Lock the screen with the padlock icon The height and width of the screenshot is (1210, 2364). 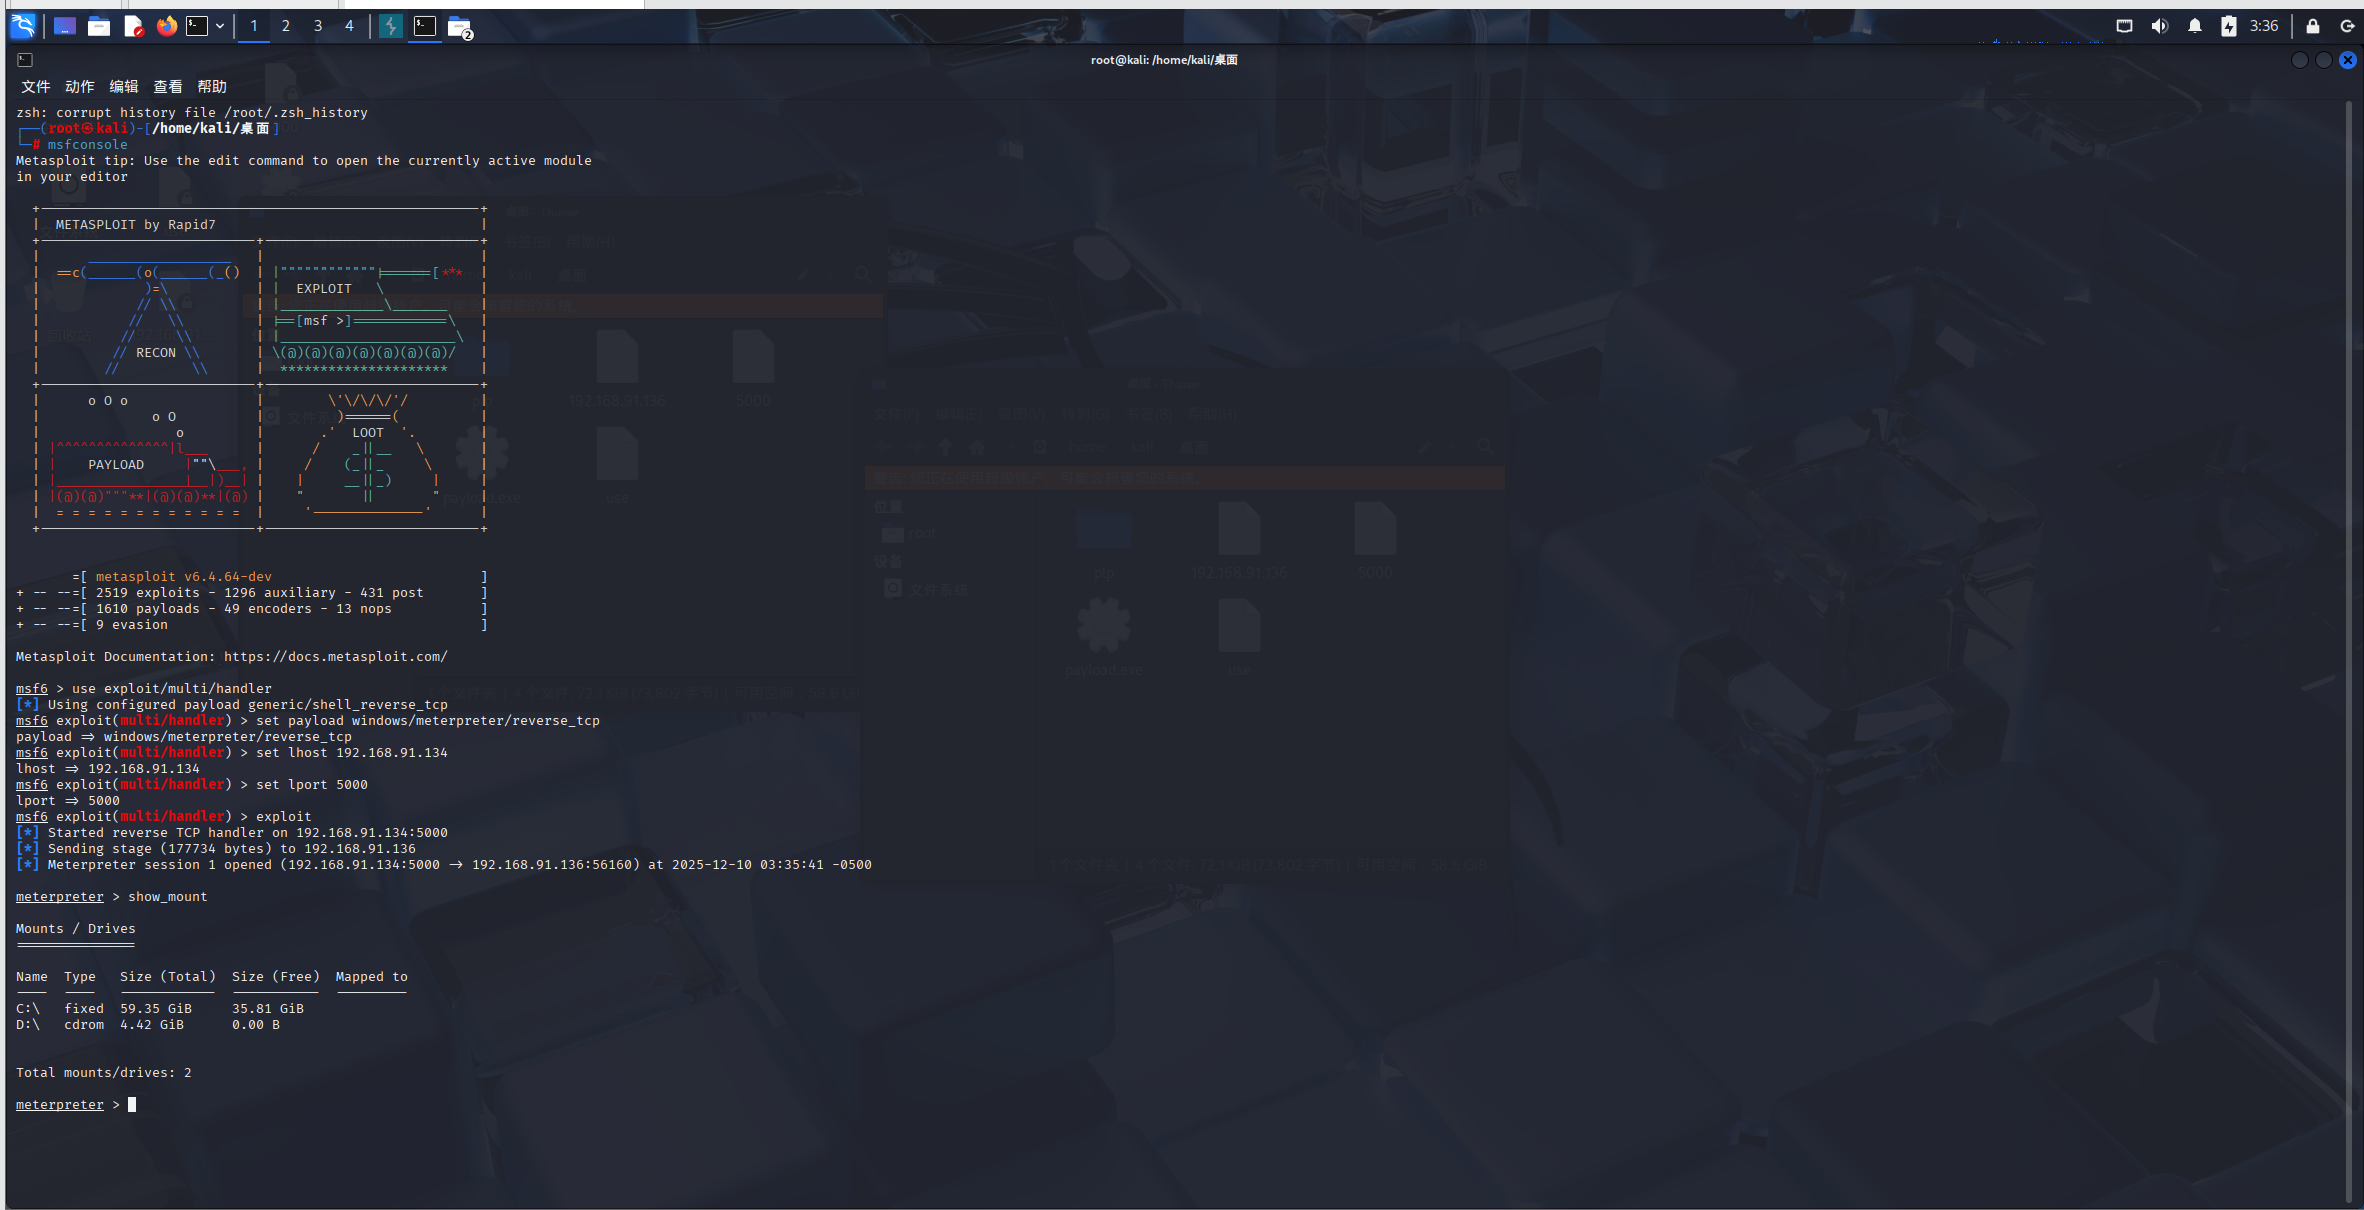[x=2313, y=26]
